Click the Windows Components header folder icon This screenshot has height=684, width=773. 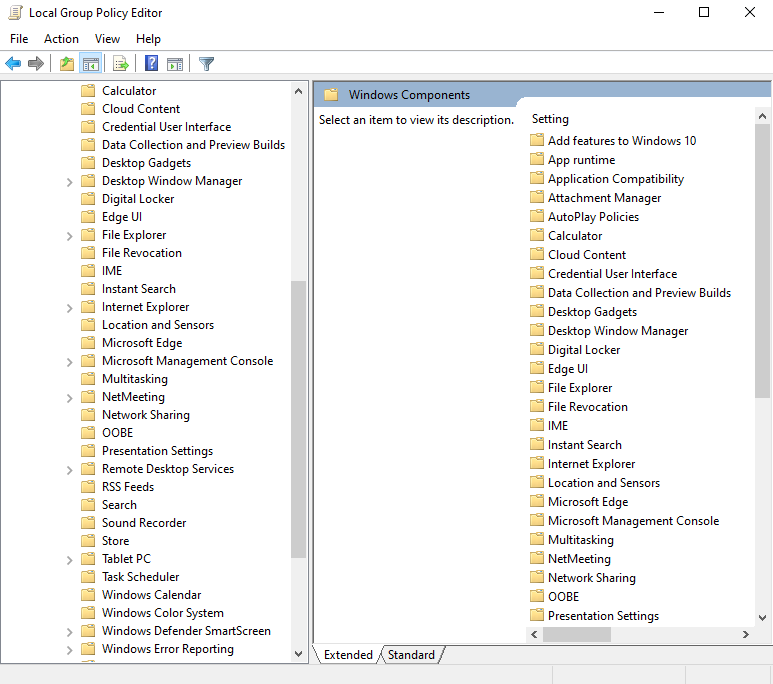coord(331,95)
